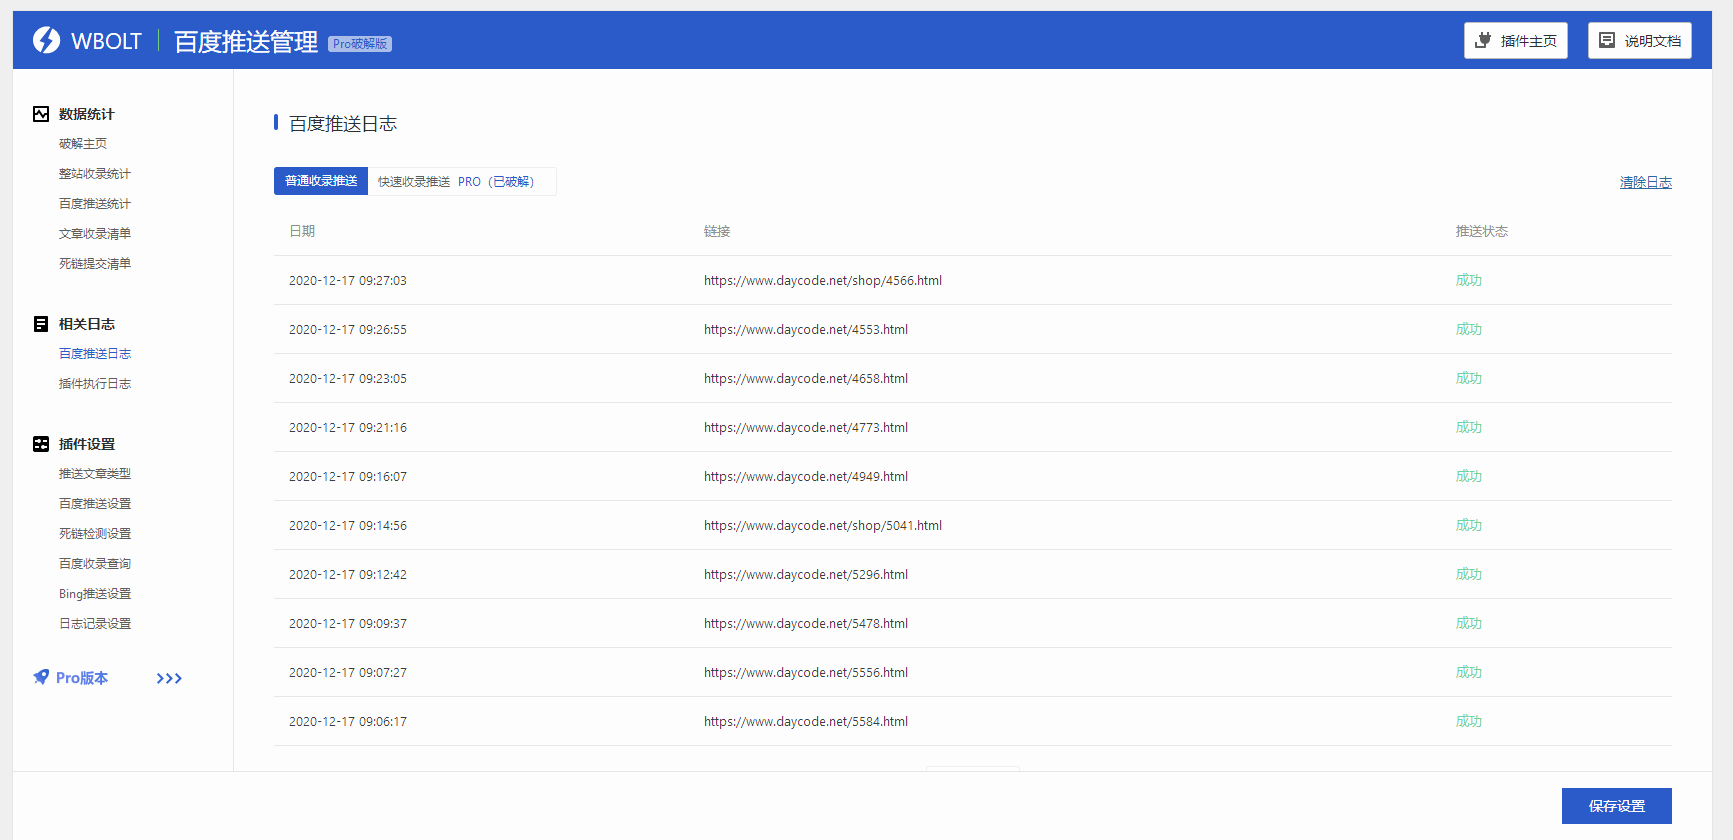Click the 相关日志 document icon
The width and height of the screenshot is (1733, 840).
click(x=41, y=324)
